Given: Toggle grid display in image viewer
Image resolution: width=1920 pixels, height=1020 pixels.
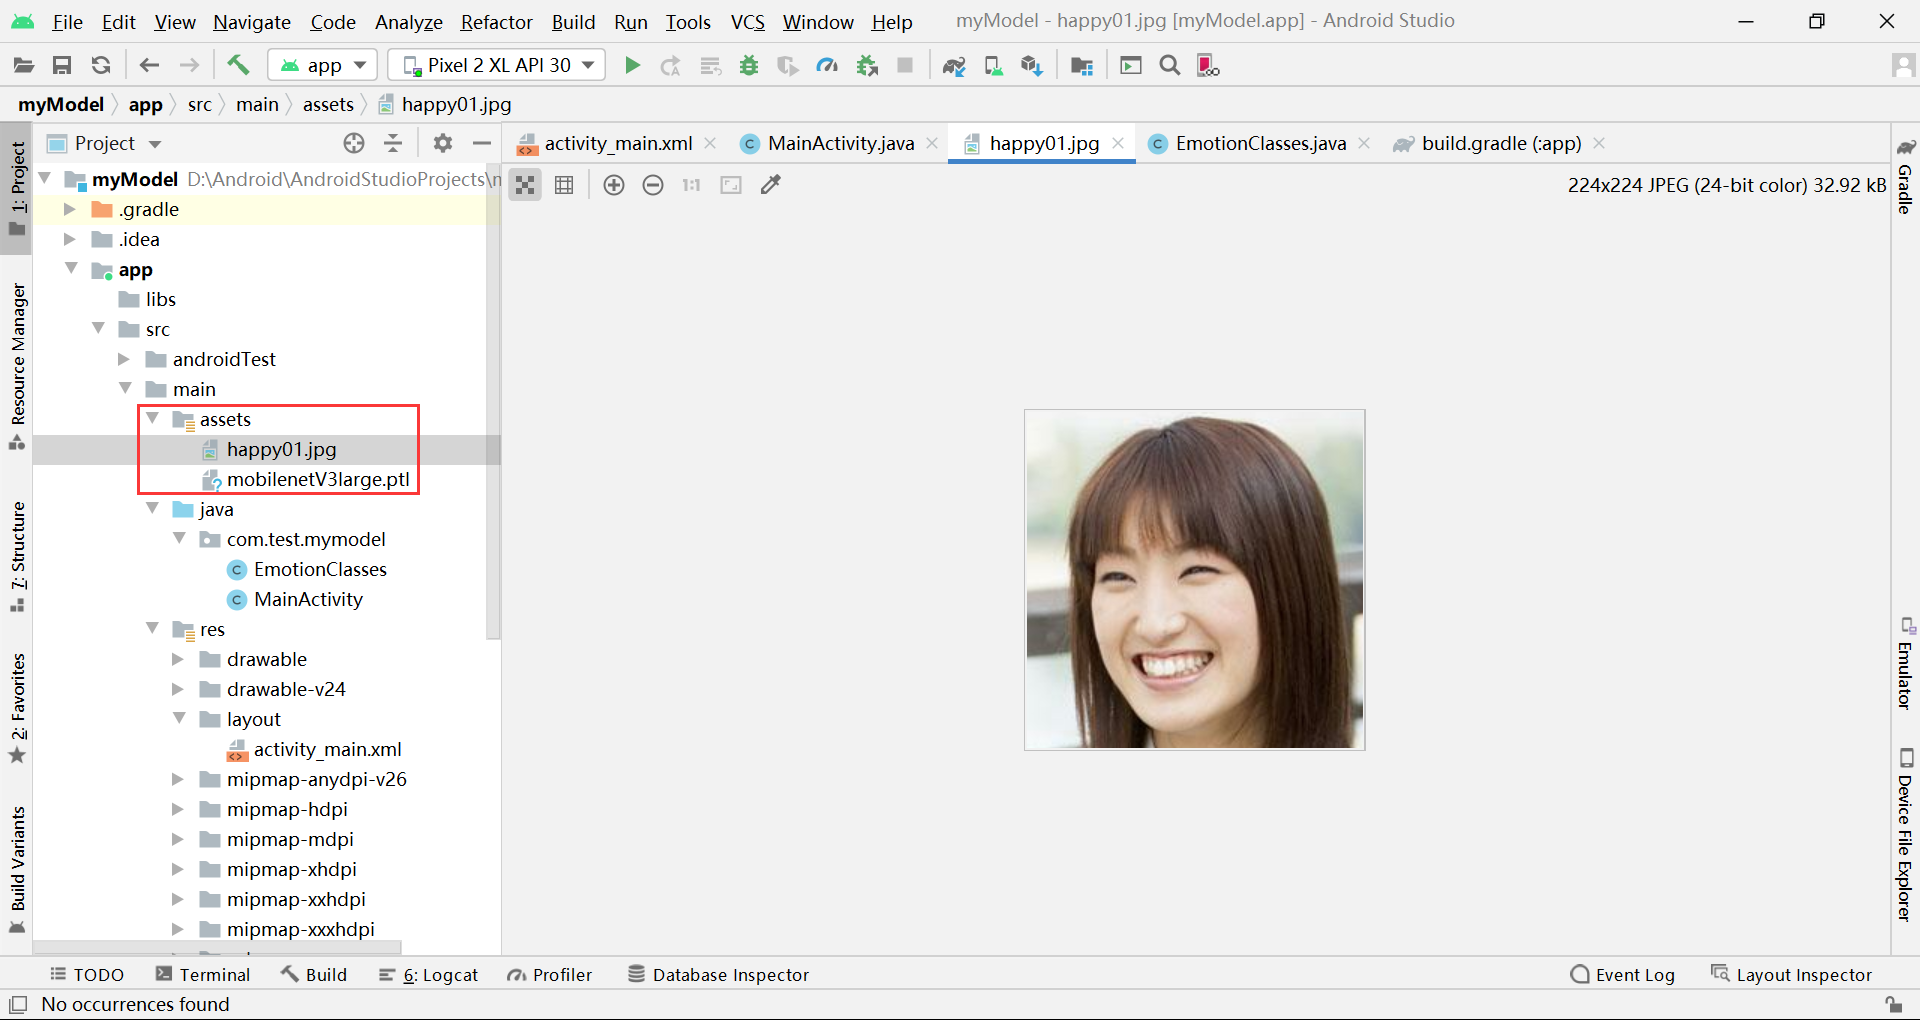Looking at the screenshot, I should 564,185.
